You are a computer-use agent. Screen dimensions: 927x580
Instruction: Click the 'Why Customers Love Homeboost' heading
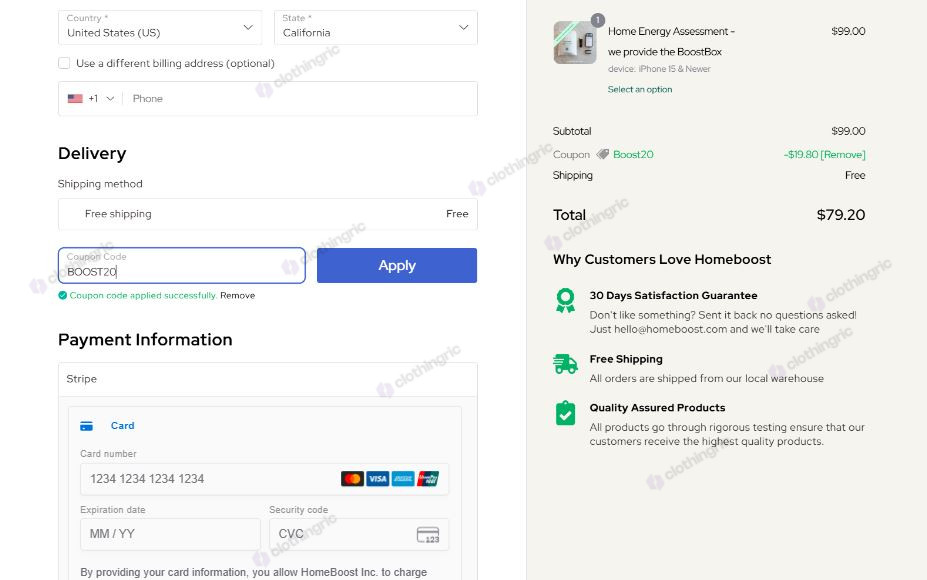point(662,260)
